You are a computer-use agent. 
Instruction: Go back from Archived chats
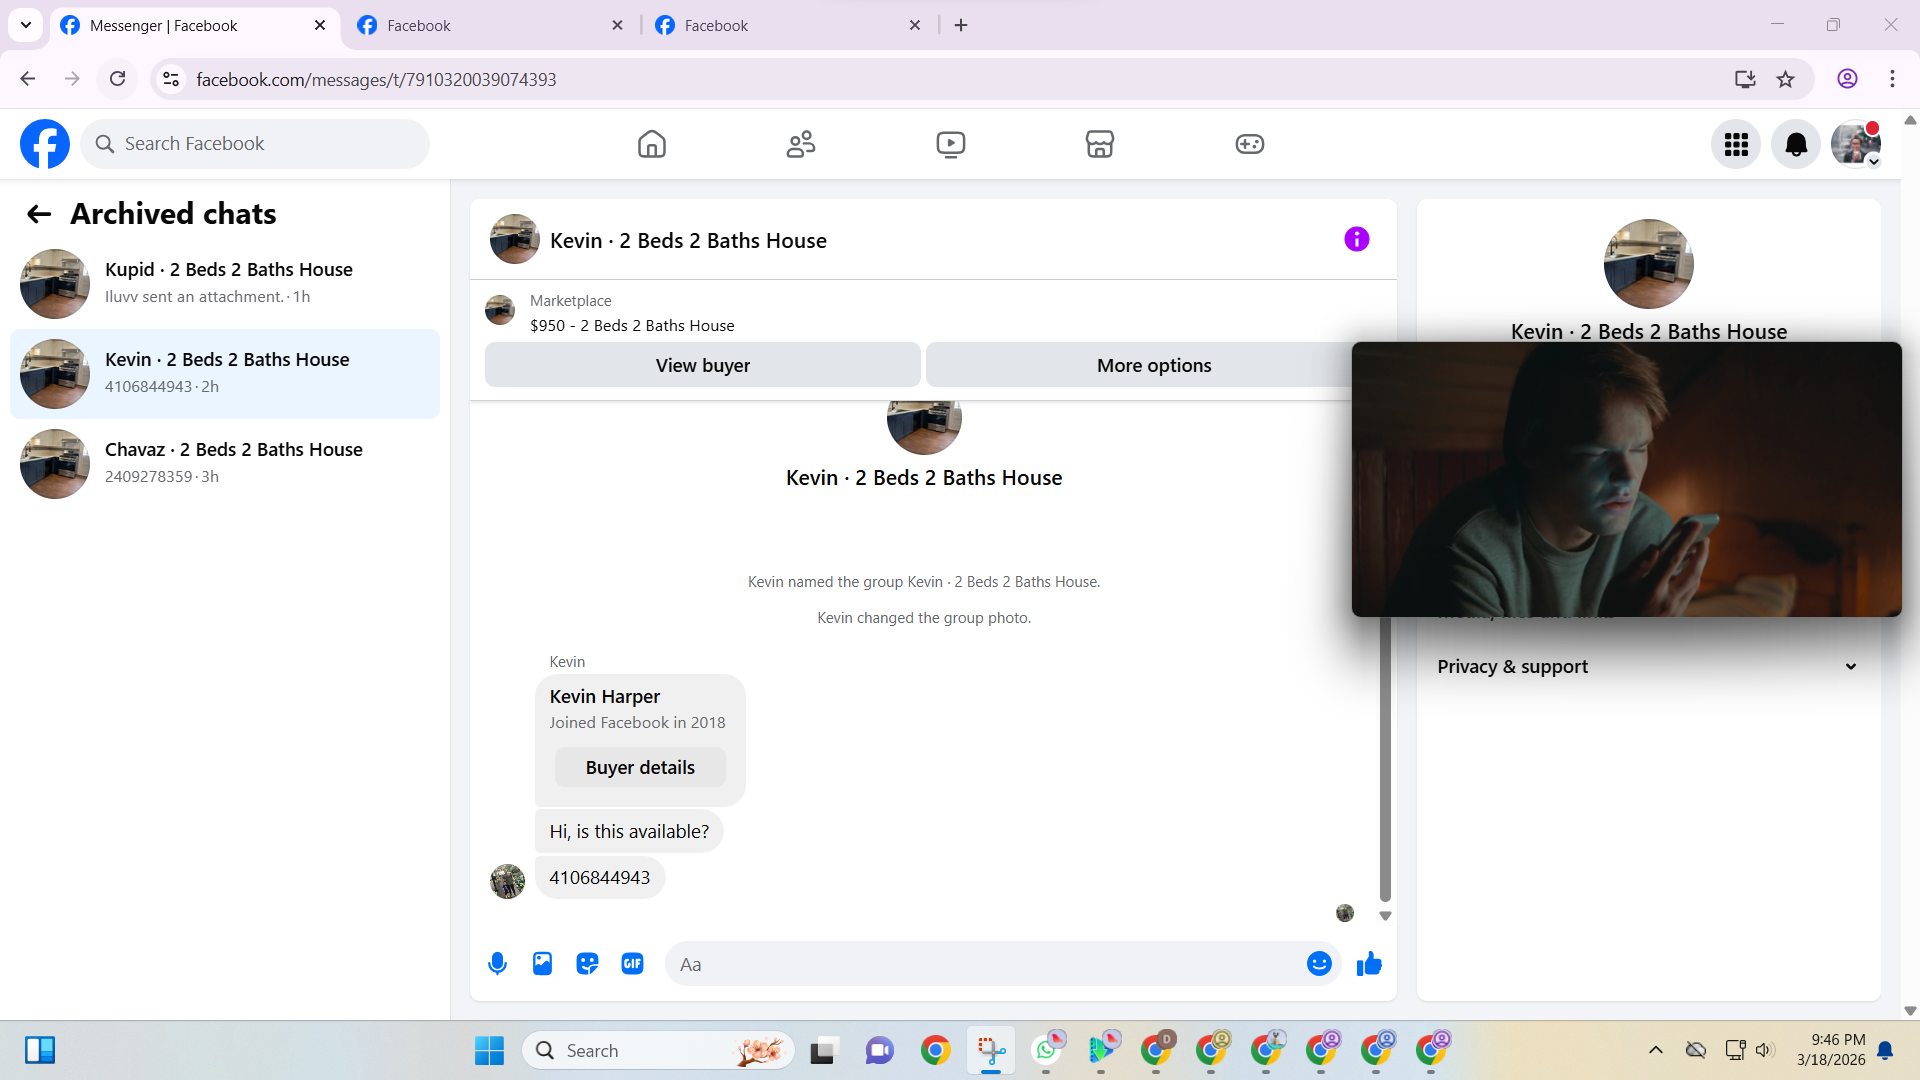tap(39, 214)
